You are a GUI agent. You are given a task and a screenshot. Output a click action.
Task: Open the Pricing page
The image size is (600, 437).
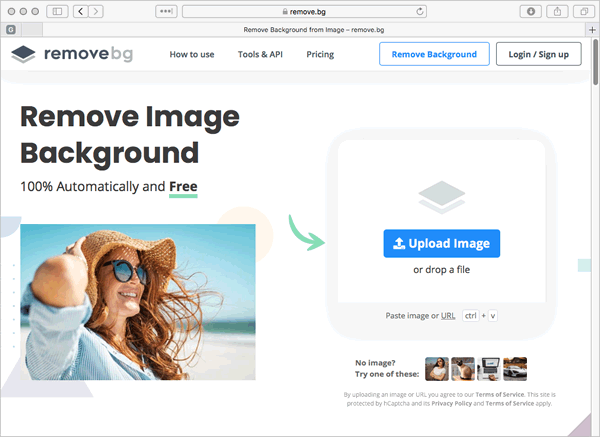point(320,54)
